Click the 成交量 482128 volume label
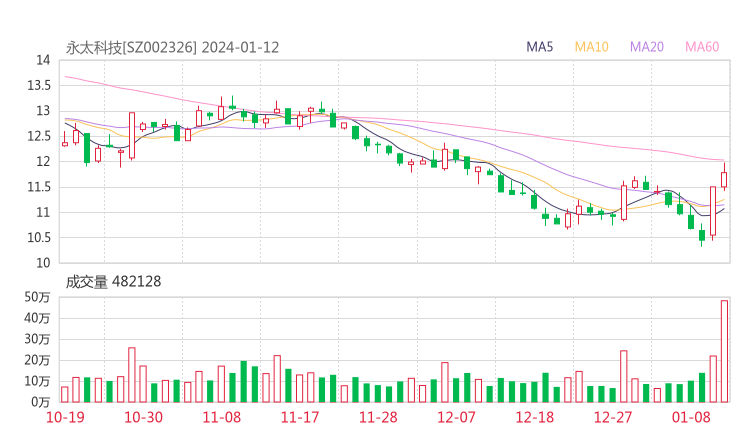 tap(113, 282)
